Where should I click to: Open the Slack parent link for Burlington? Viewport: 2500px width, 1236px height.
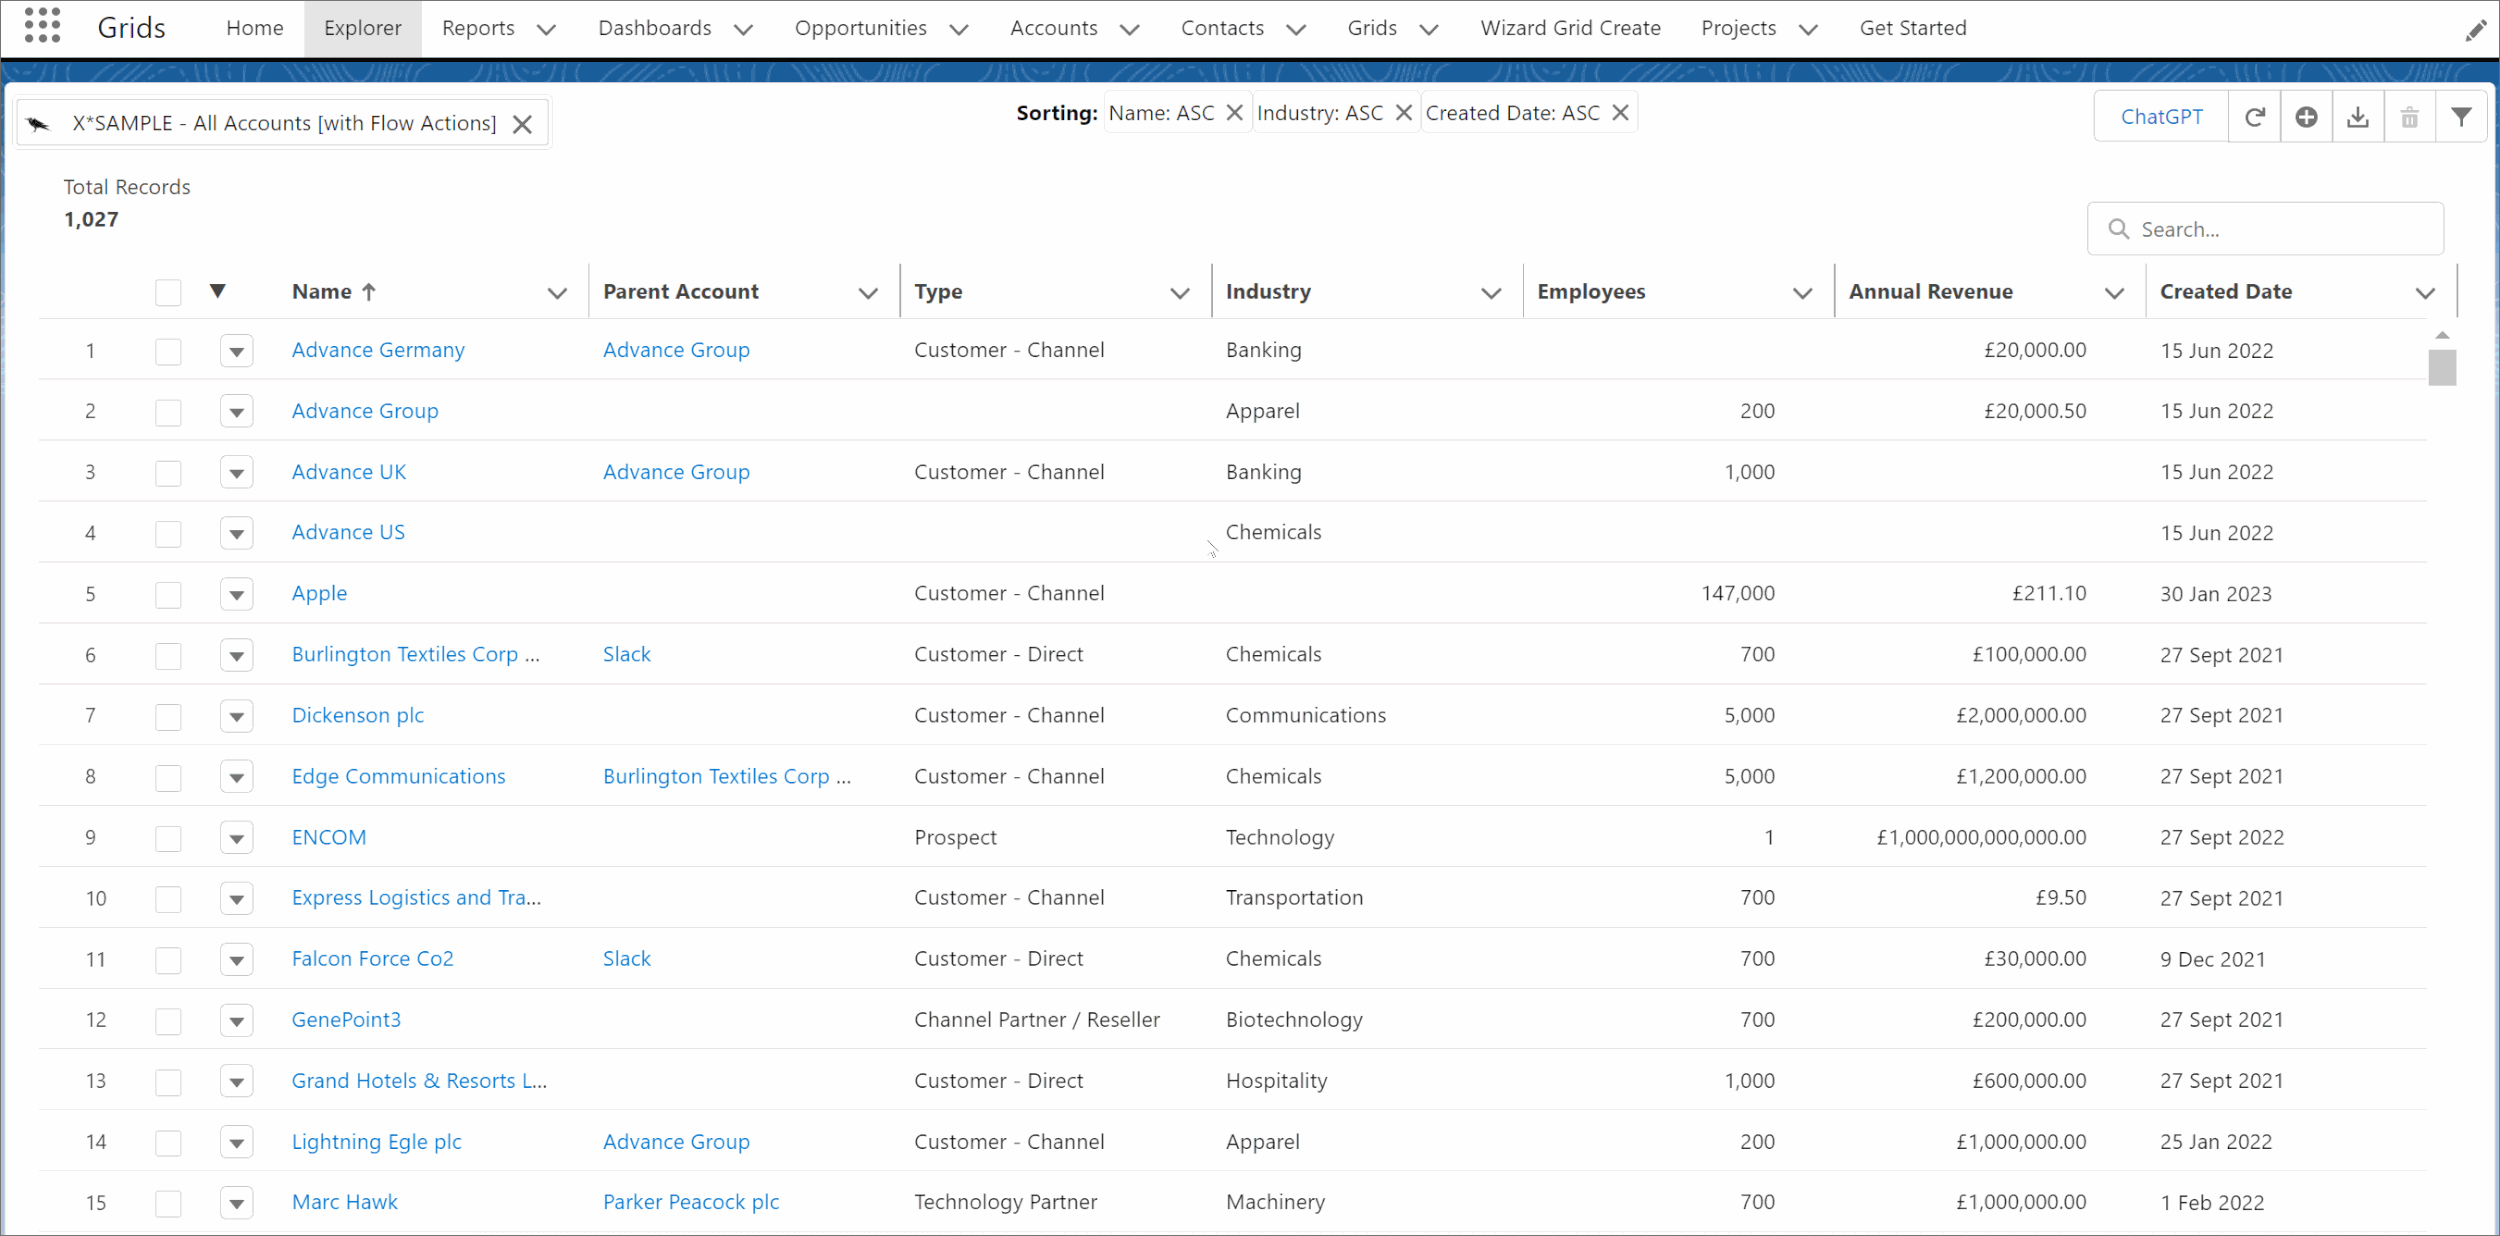(627, 654)
